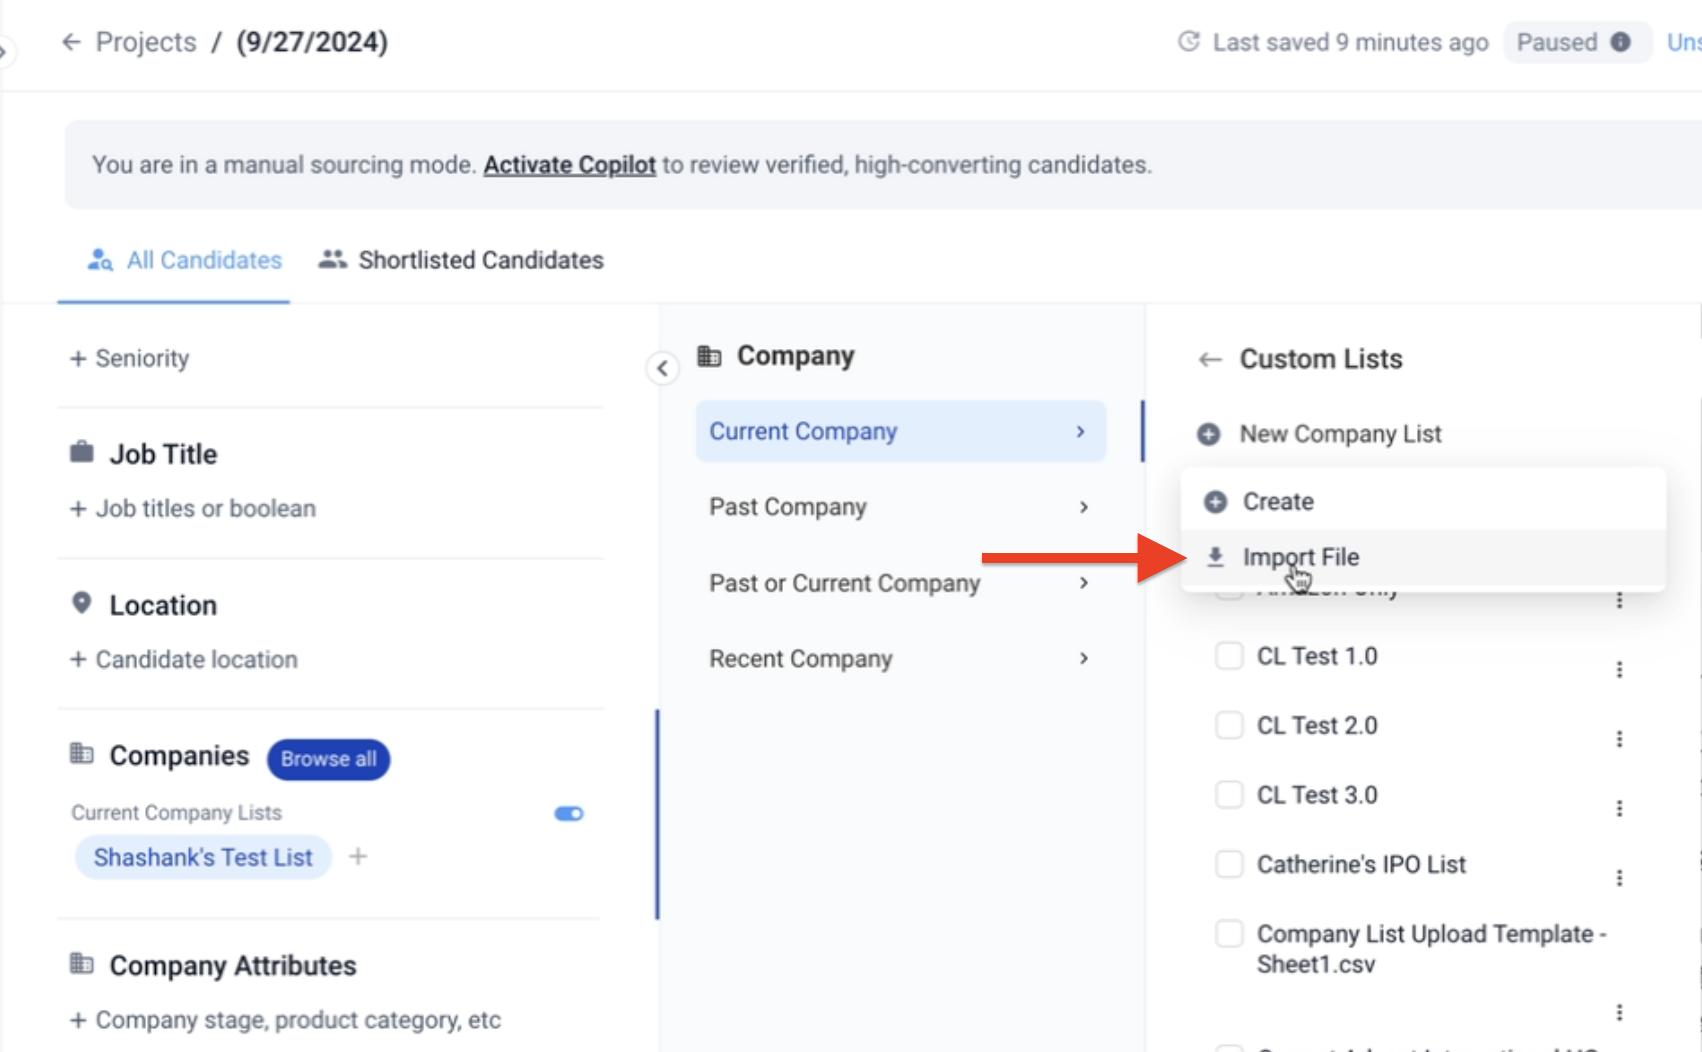Click the Activate Copilot link
The image size is (1702, 1052).
click(569, 165)
